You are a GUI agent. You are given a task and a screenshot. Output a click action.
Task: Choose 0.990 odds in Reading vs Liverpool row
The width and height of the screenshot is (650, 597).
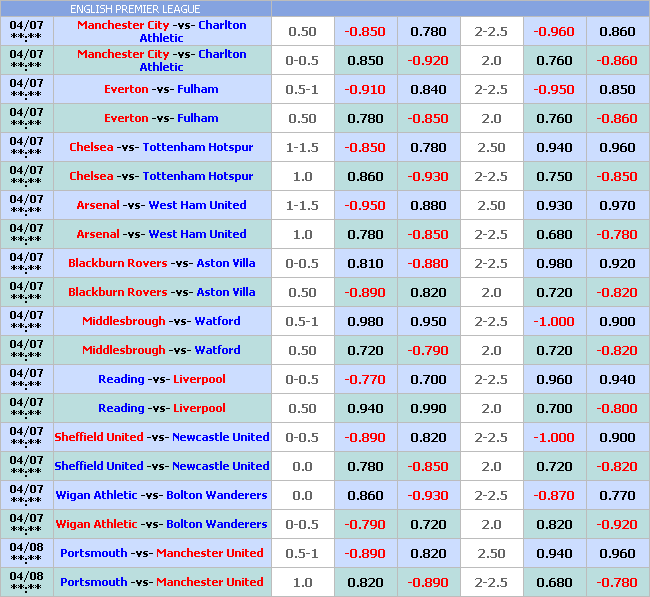coord(428,408)
